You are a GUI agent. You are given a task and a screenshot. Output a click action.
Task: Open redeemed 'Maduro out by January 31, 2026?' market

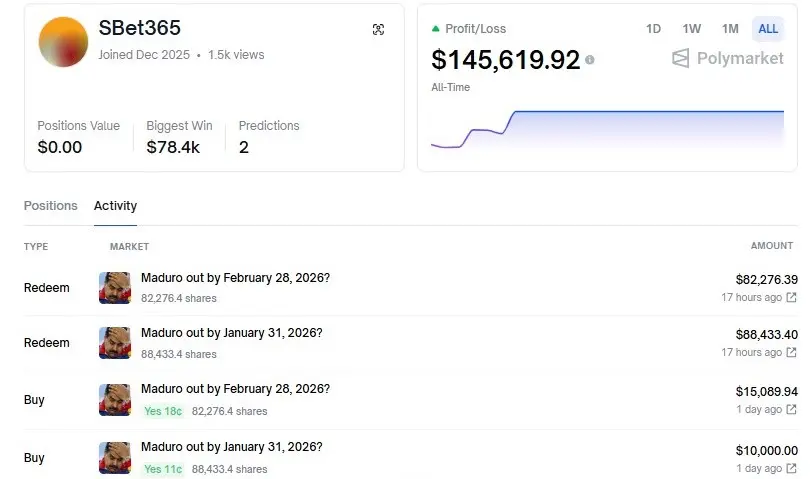click(231, 333)
